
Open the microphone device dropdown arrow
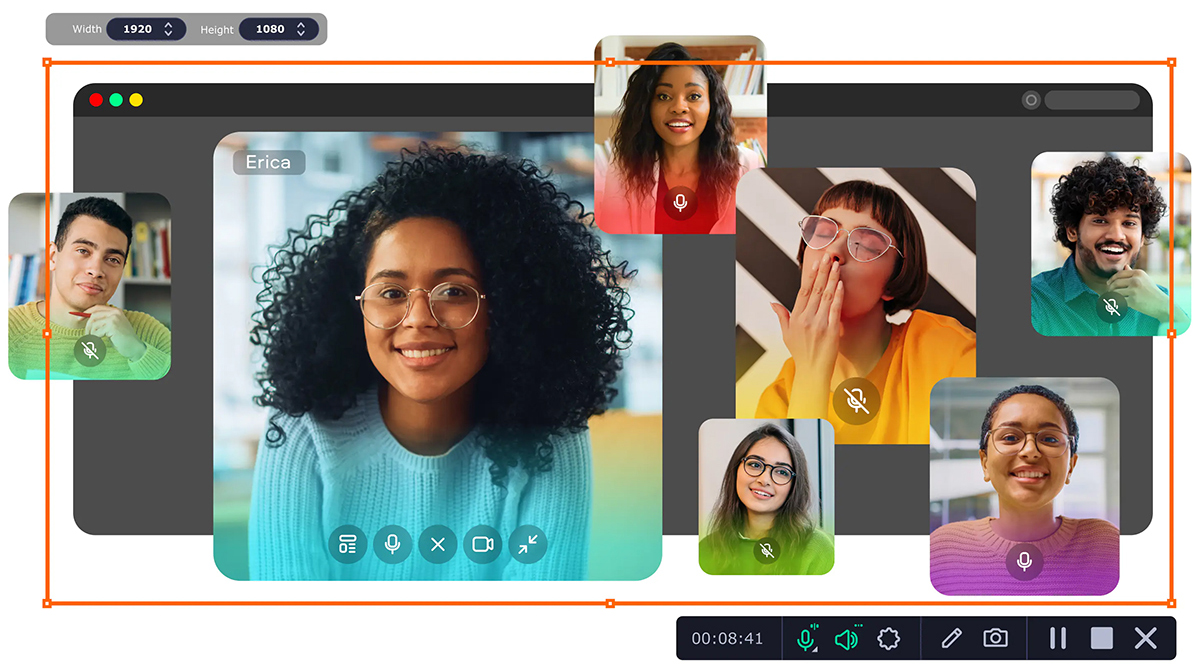tap(814, 650)
